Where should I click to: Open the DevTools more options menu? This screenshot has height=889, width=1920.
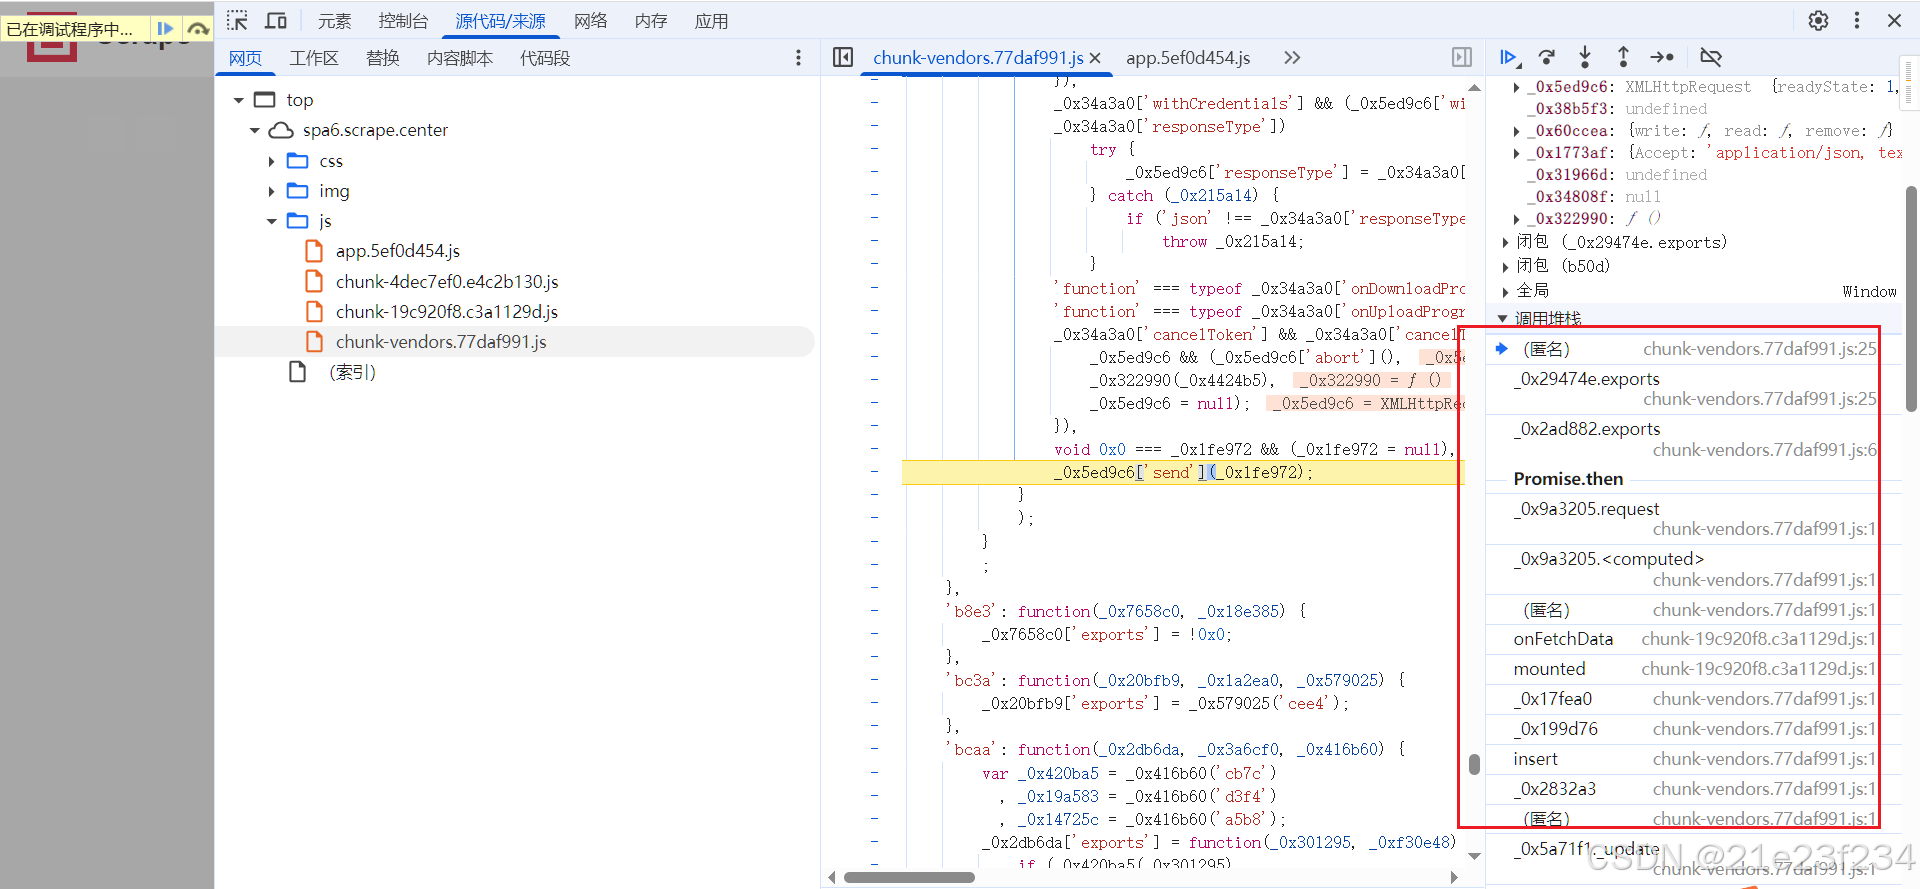(1857, 20)
